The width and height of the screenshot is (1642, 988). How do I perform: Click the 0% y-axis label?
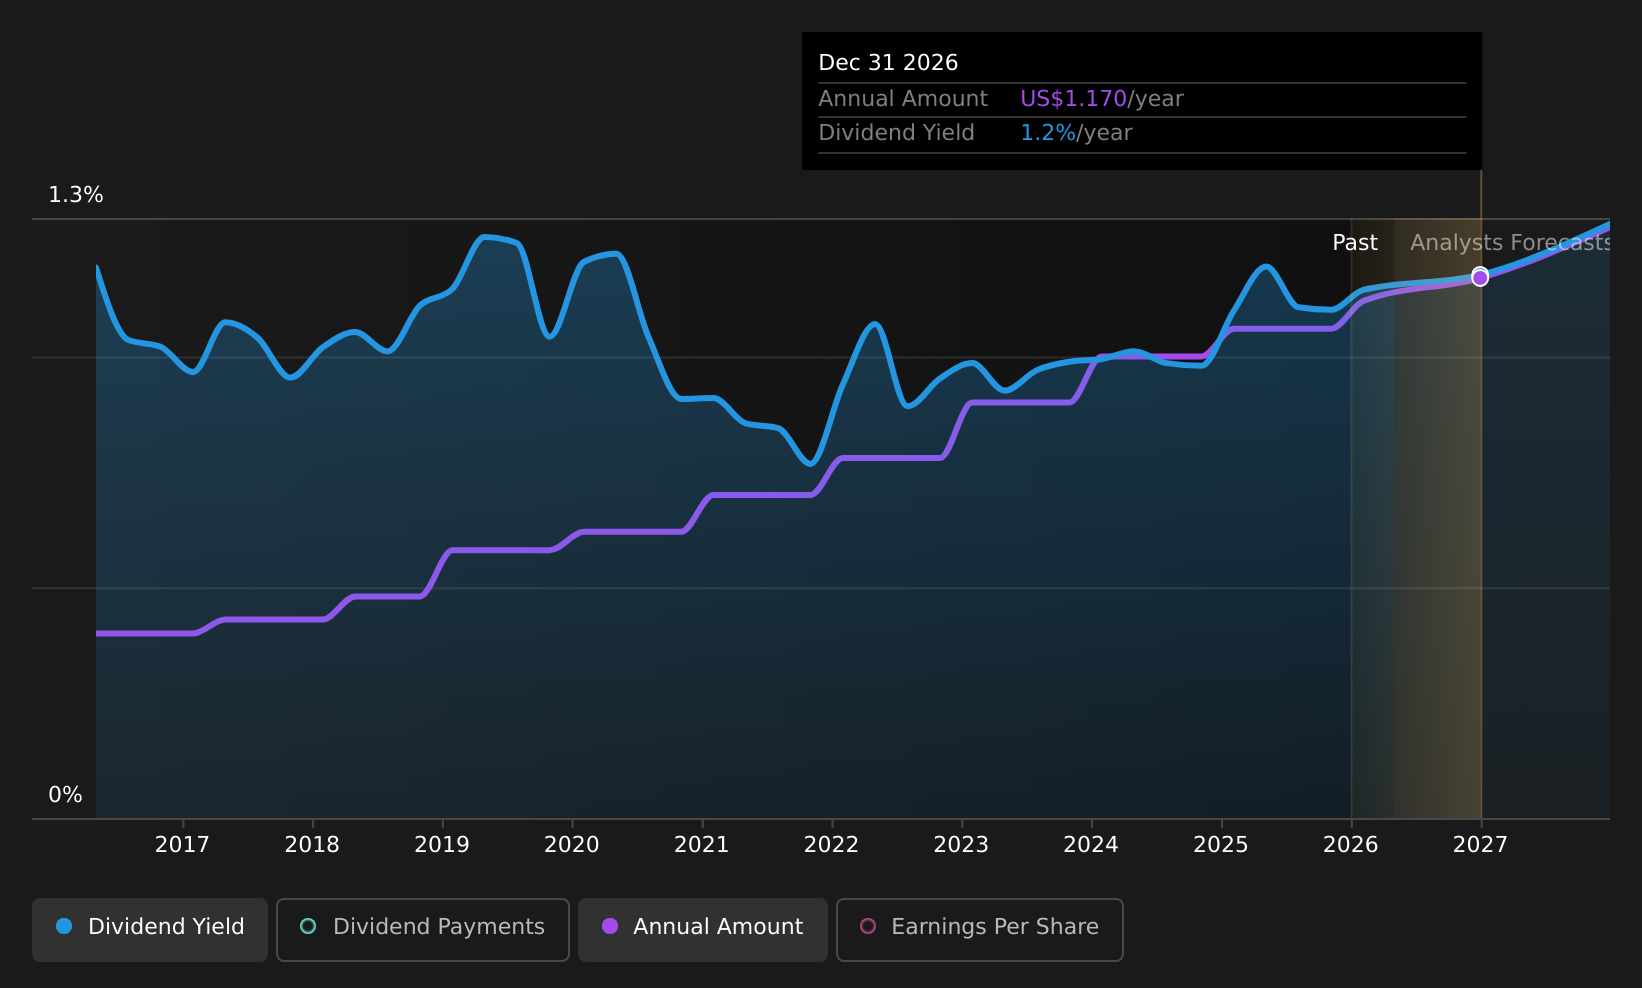tap(66, 795)
